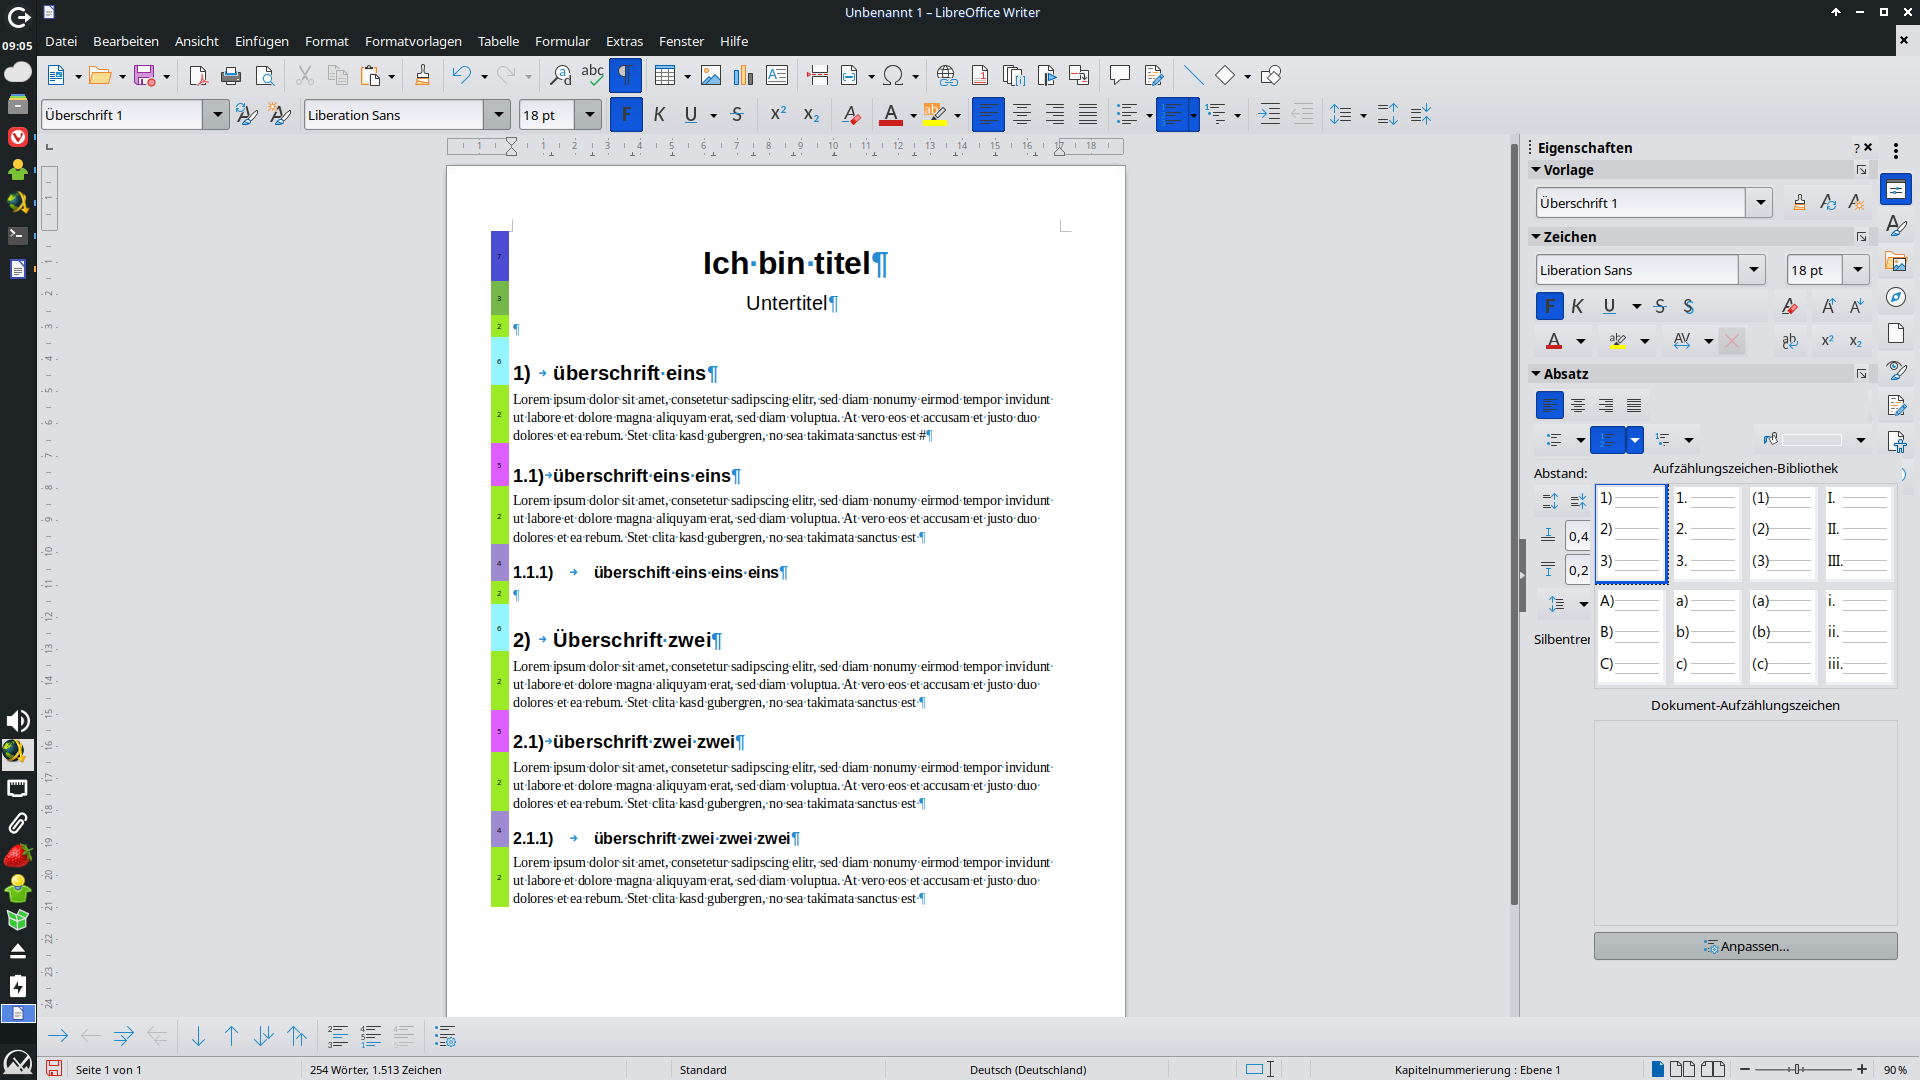The height and width of the screenshot is (1080, 1920).
Task: Click the Insert Comment icon
Action: click(1120, 76)
